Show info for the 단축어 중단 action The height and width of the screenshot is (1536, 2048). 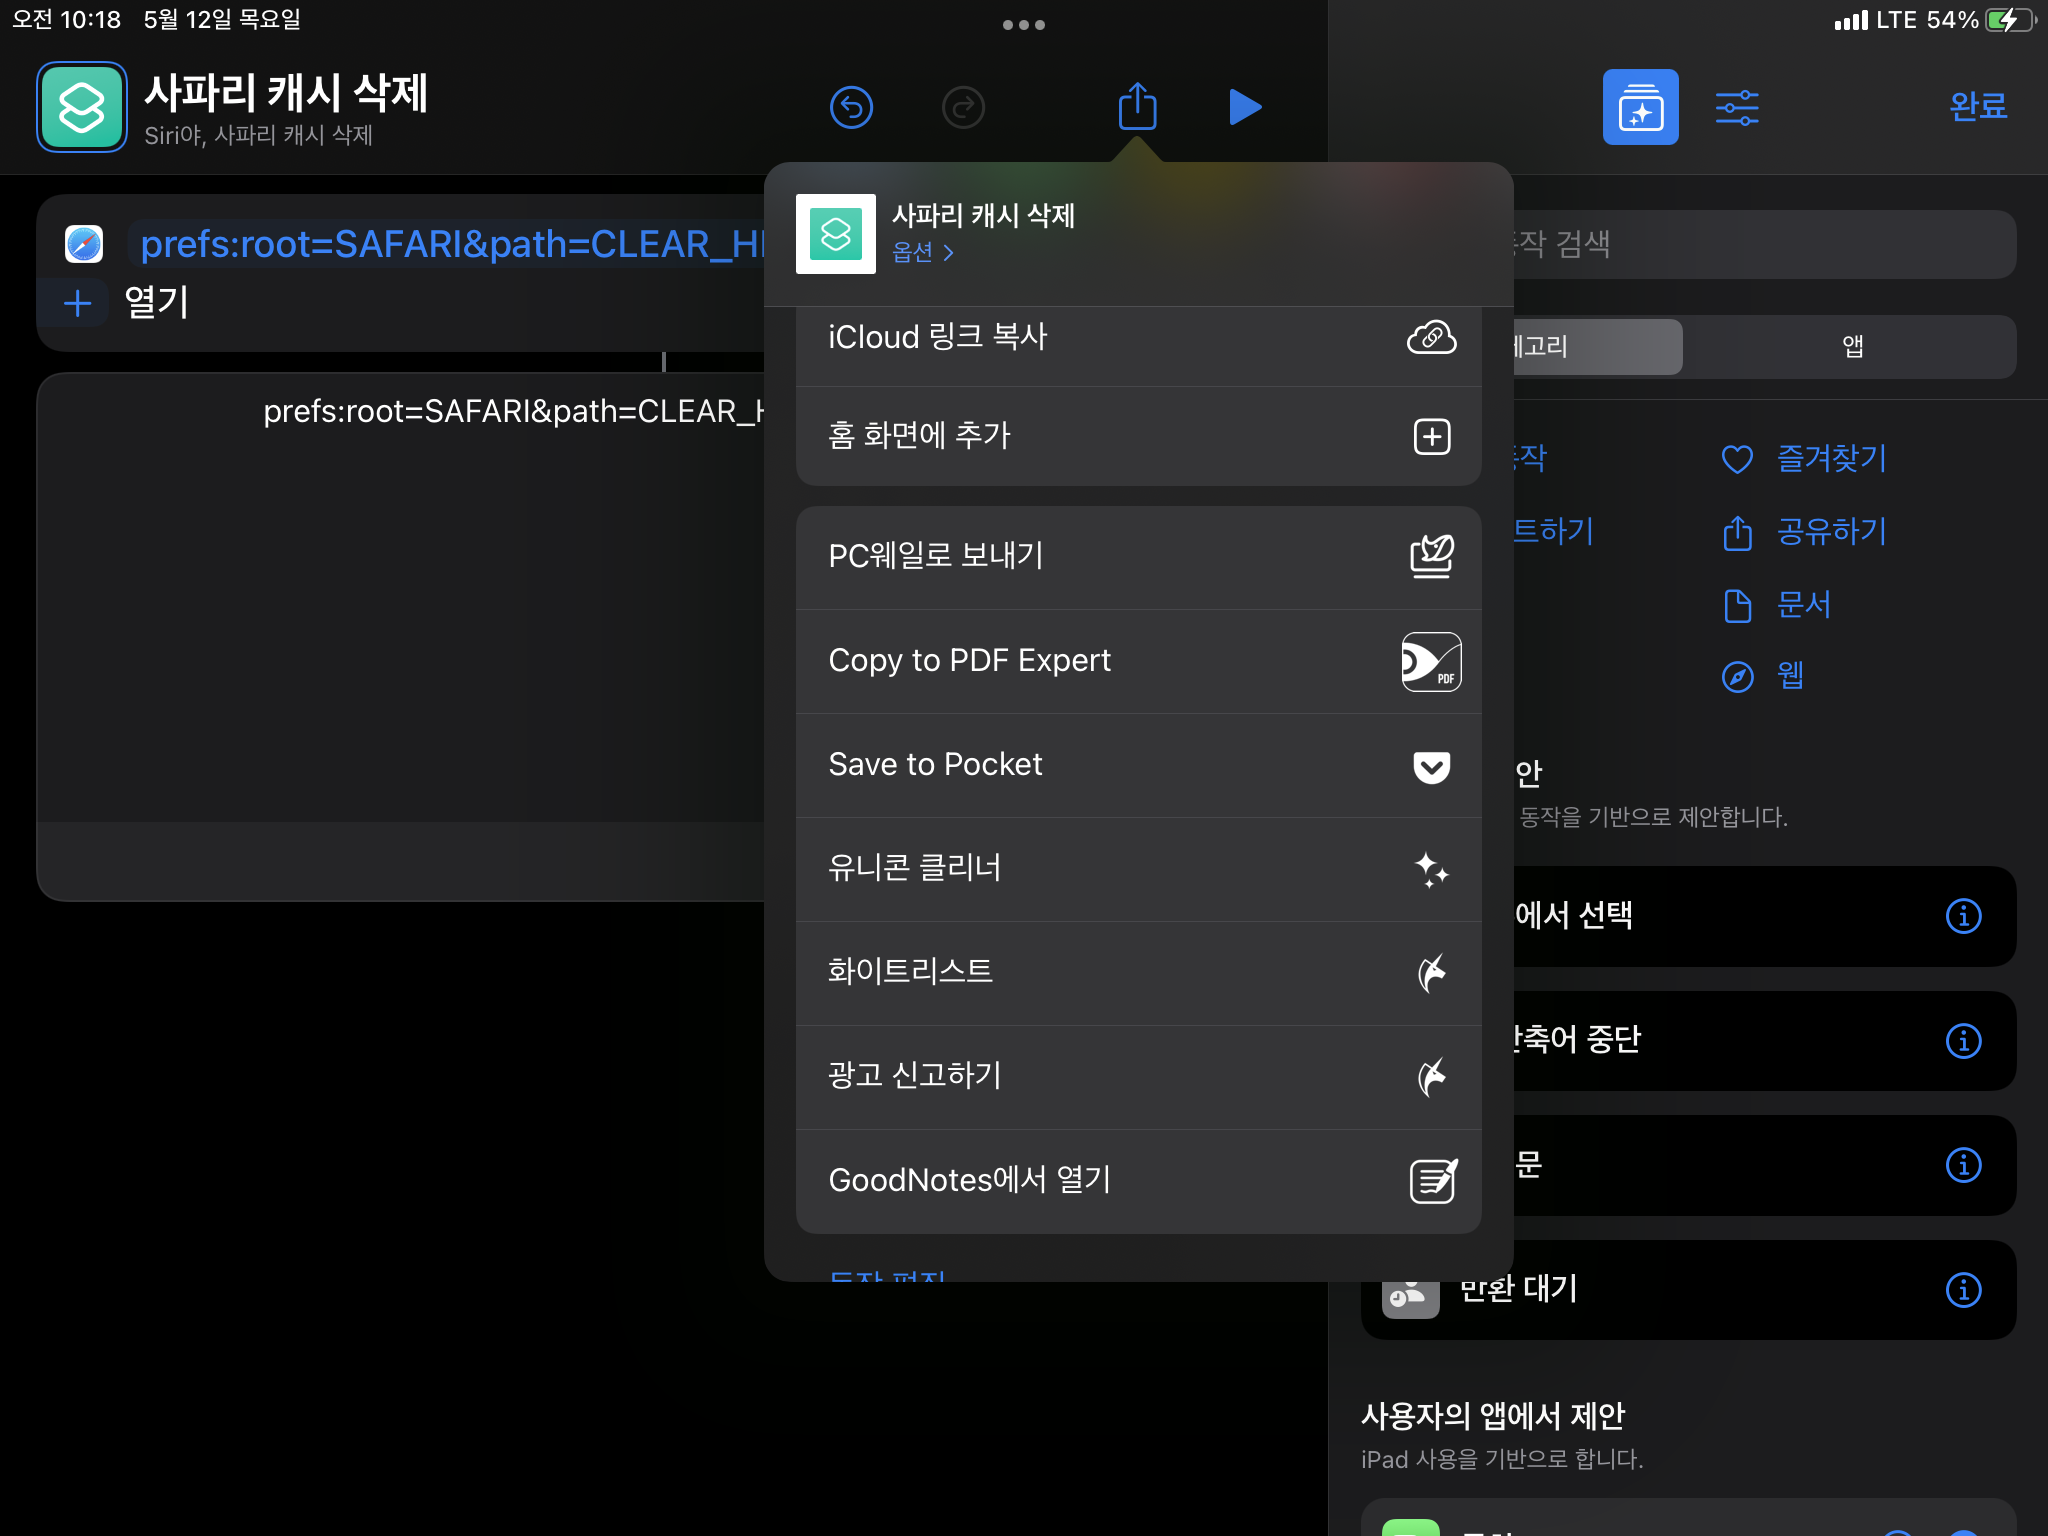(1964, 1041)
